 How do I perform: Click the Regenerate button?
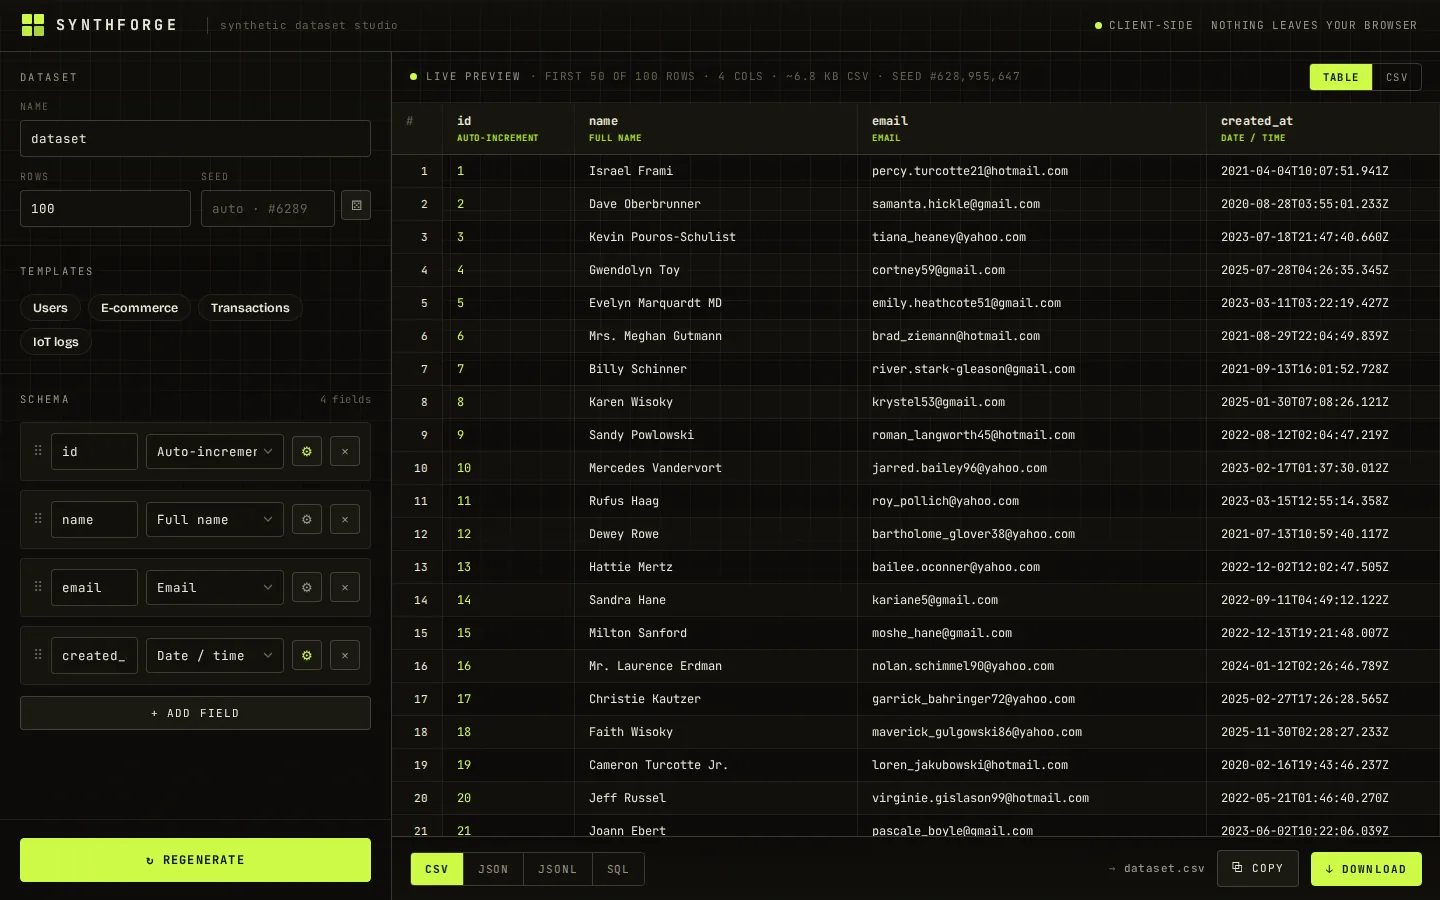coord(195,860)
